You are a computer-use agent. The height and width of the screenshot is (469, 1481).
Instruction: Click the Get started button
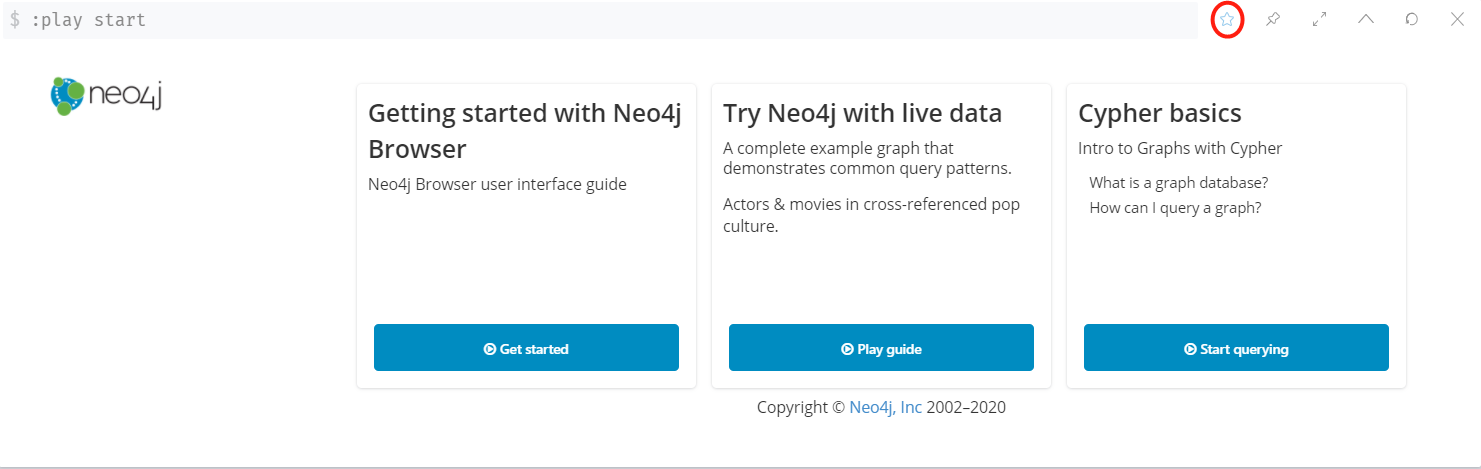(526, 348)
